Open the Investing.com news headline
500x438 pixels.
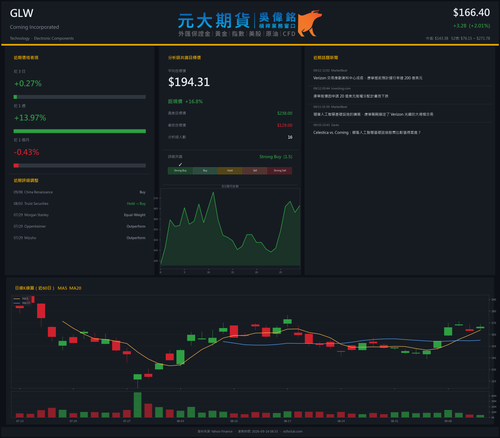[x=351, y=96]
